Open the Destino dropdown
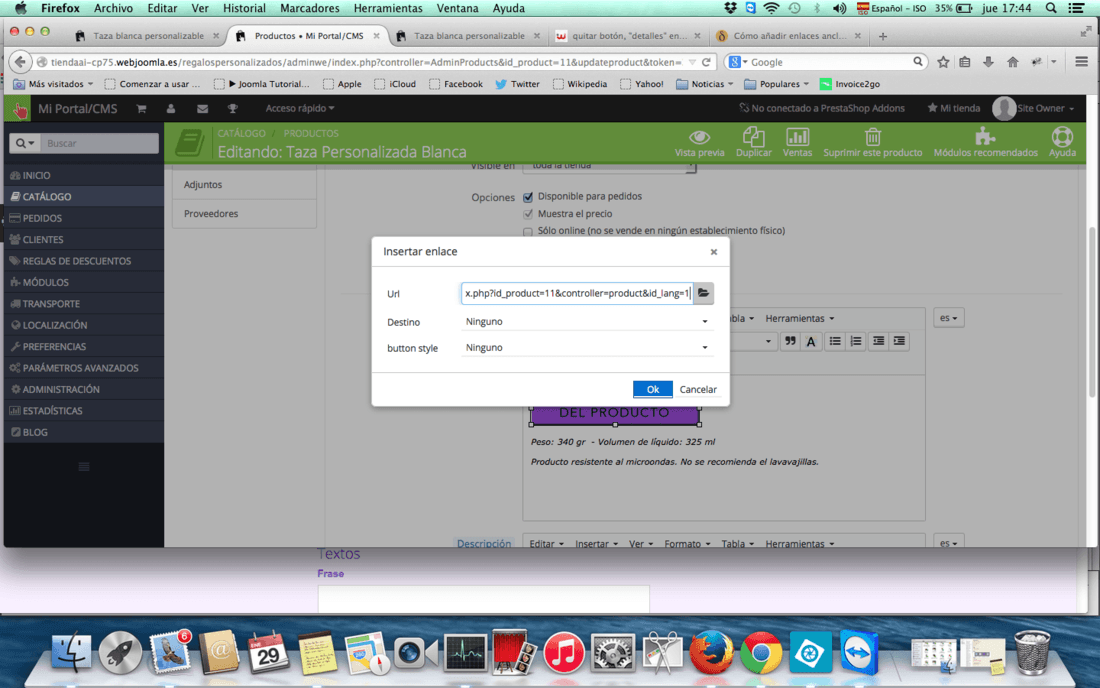This screenshot has height=688, width=1100. click(586, 321)
